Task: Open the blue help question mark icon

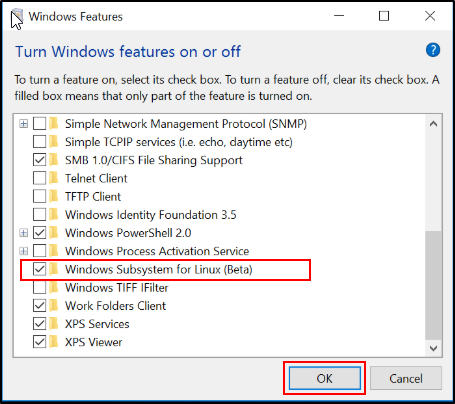Action: click(x=433, y=50)
